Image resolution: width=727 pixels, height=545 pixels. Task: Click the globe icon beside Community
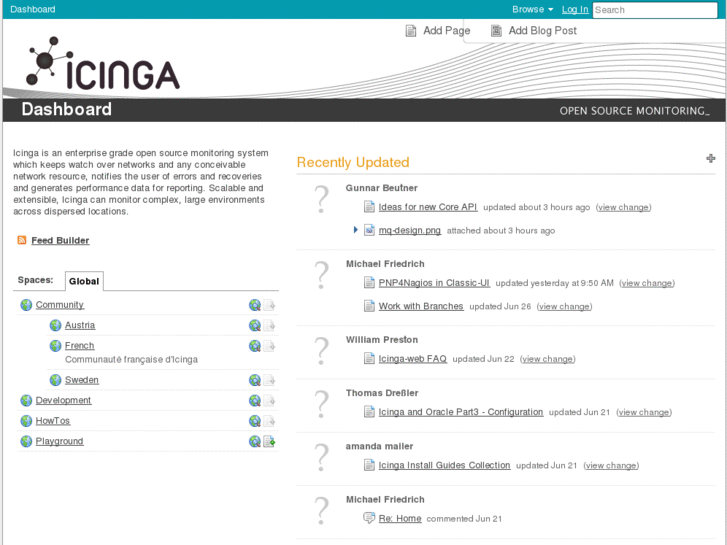click(26, 305)
